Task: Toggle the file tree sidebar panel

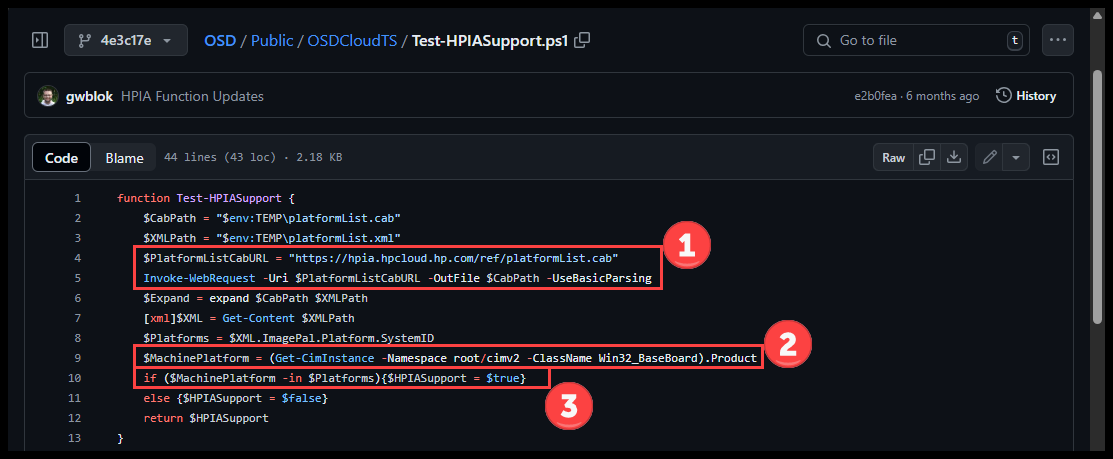Action: pyautogui.click(x=40, y=40)
